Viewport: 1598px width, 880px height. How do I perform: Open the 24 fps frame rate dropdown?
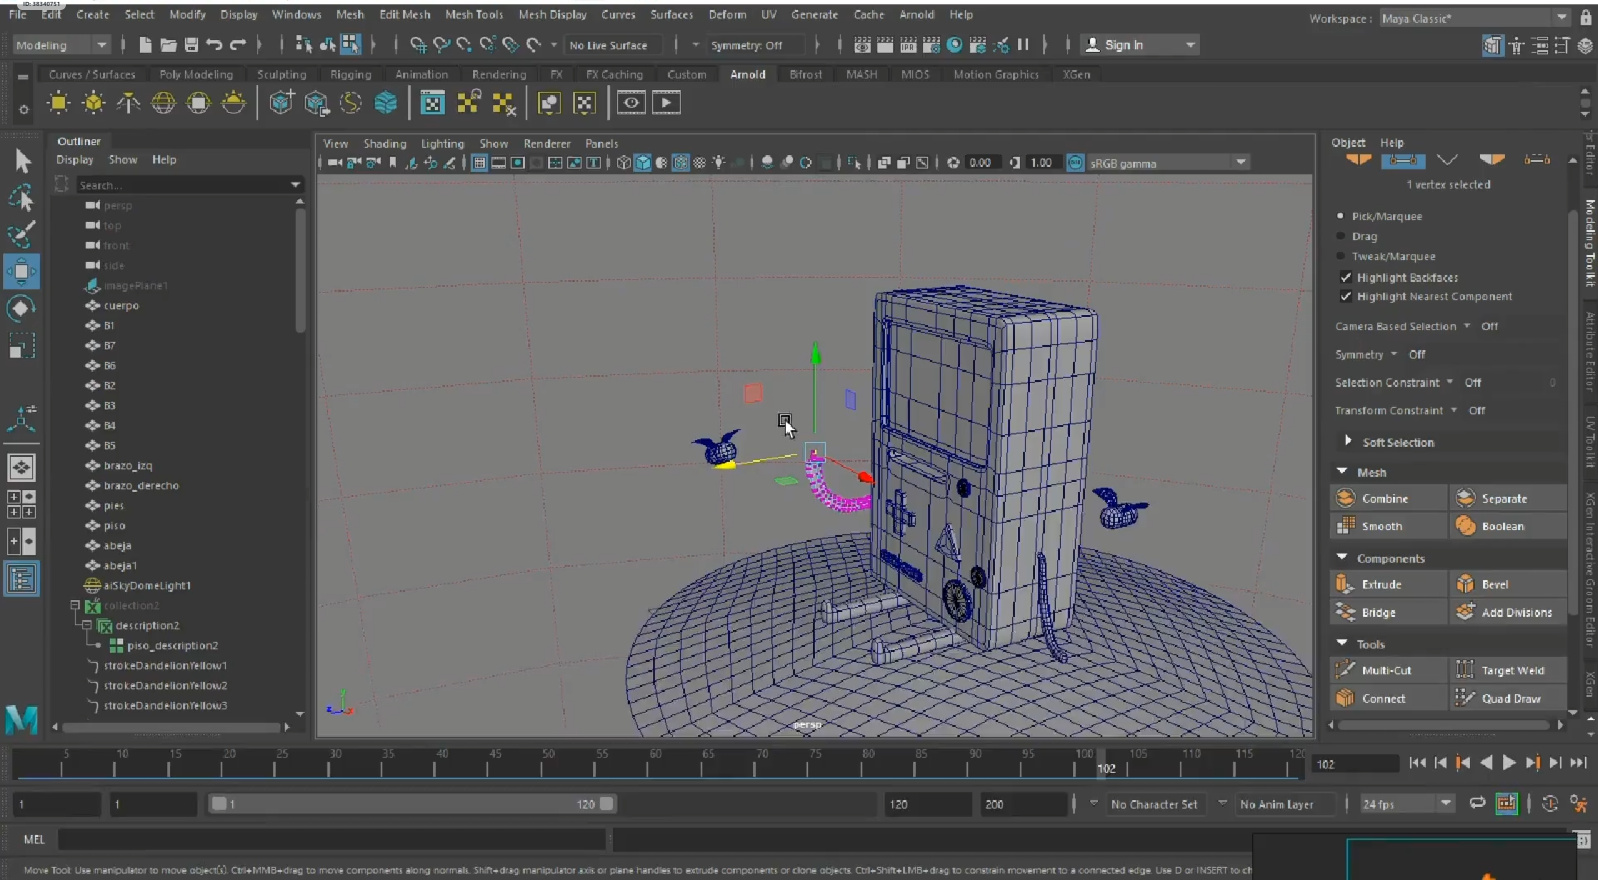point(1406,804)
